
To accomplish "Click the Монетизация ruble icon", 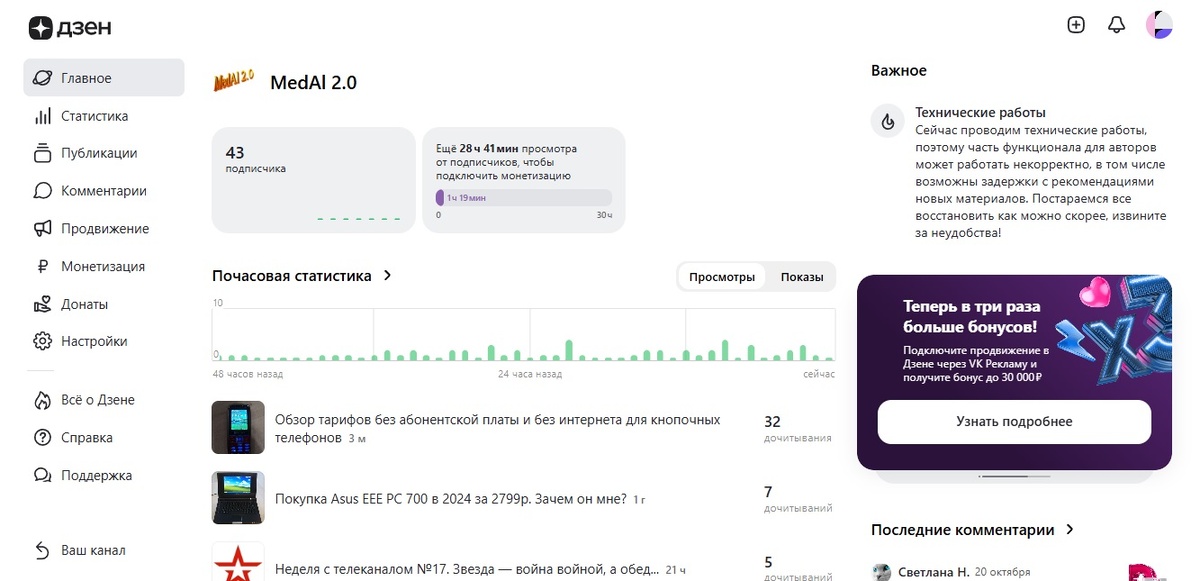I will (42, 267).
